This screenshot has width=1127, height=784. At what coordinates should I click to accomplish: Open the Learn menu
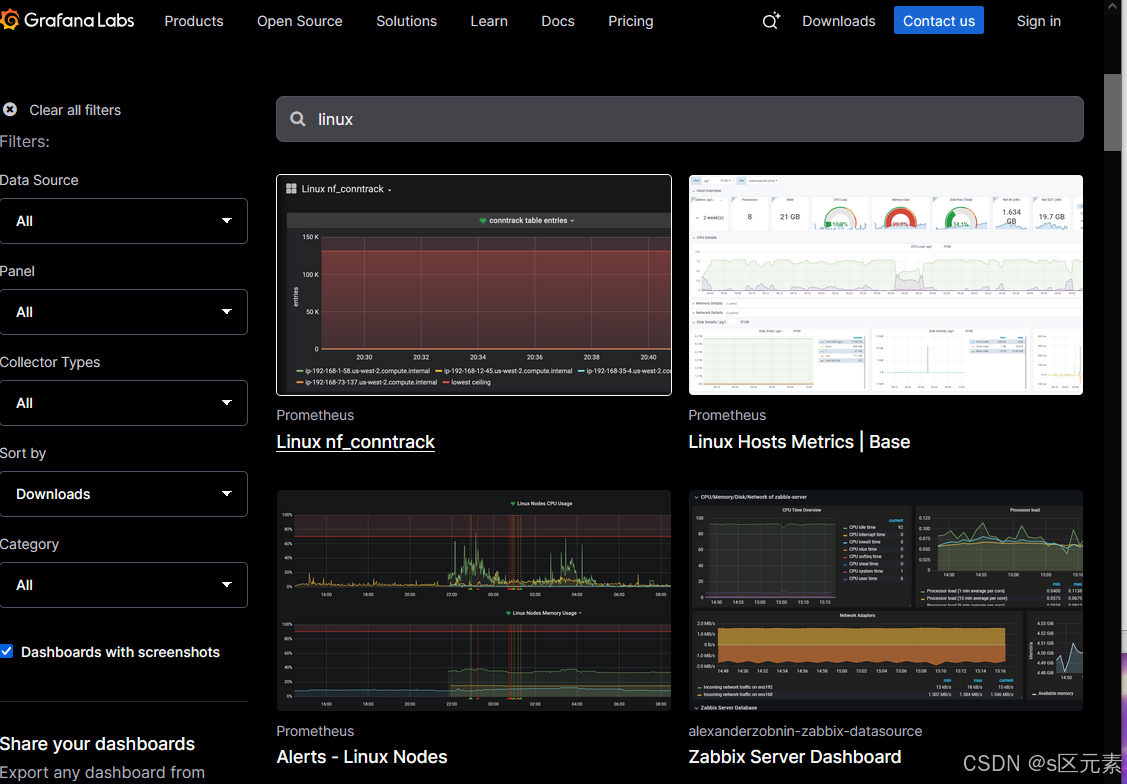click(489, 22)
